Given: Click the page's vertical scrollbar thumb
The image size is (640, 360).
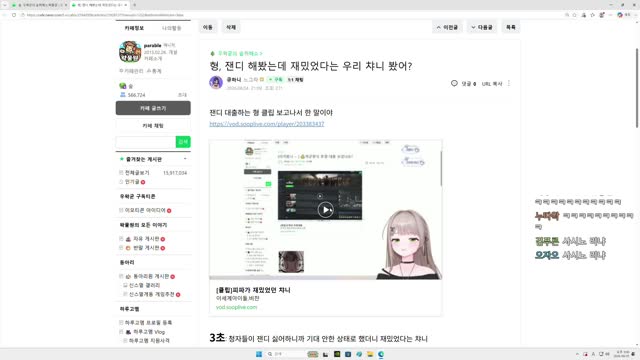Looking at the screenshot, I should pyautogui.click(x=637, y=88).
